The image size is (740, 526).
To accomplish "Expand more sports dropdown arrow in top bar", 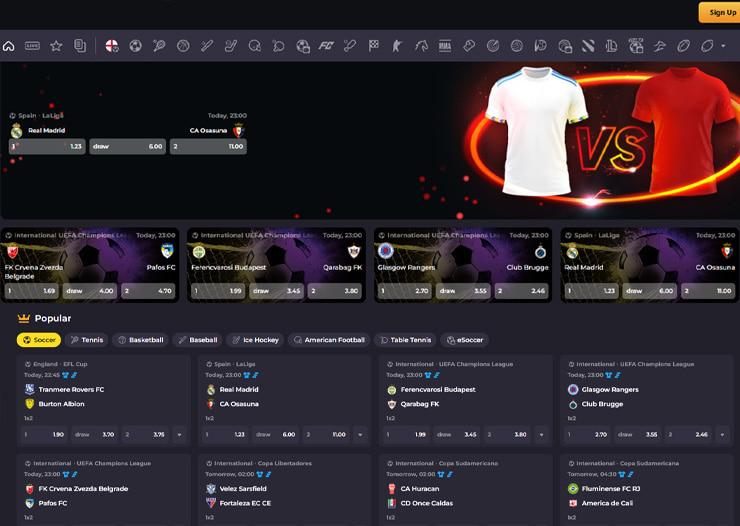I will pos(724,46).
